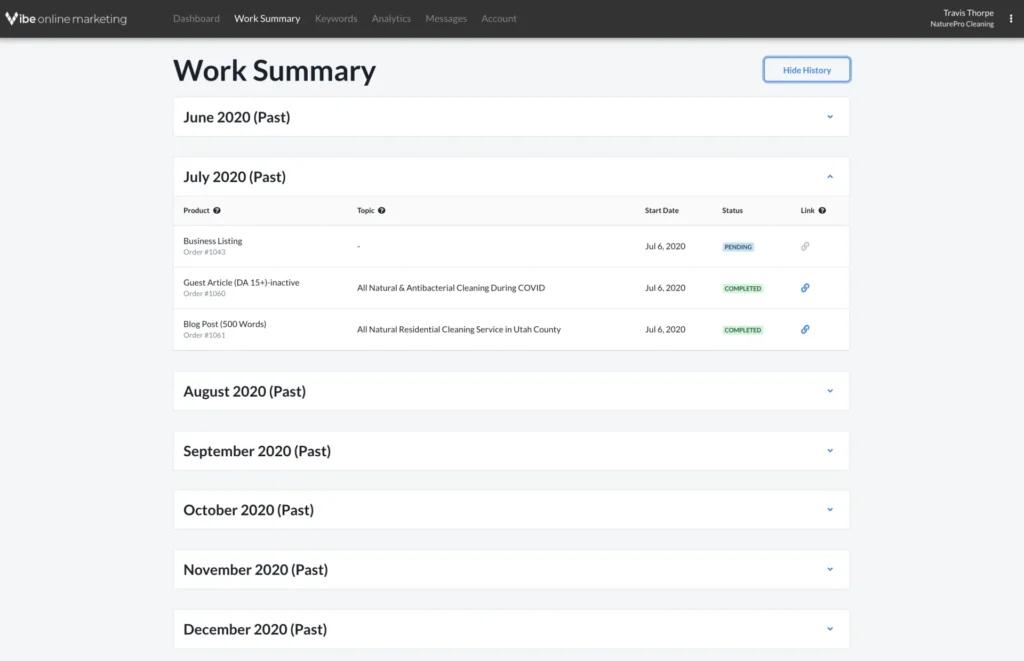This screenshot has height=661, width=1024.
Task: Click the help icon next to Topic
Action: tap(382, 211)
